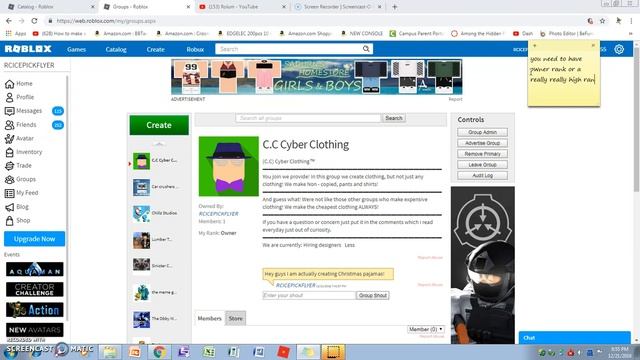Open the Member rank dropdown

(426, 329)
